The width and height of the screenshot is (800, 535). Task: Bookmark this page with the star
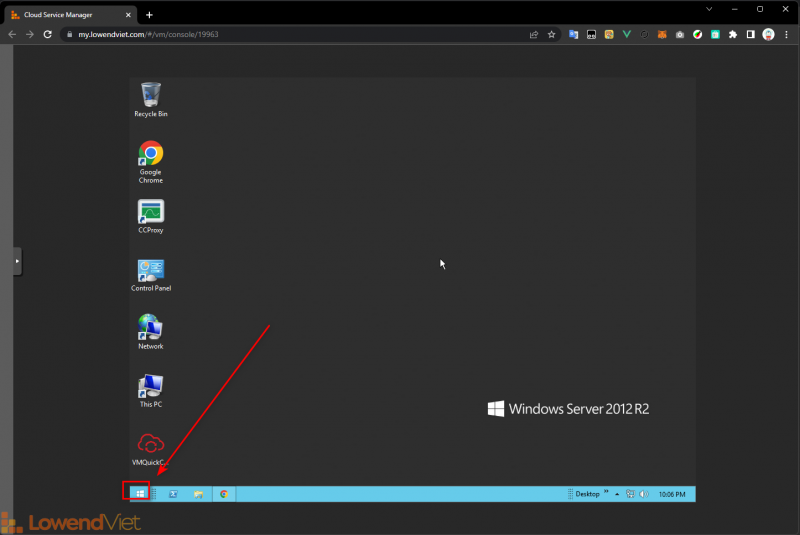point(552,34)
